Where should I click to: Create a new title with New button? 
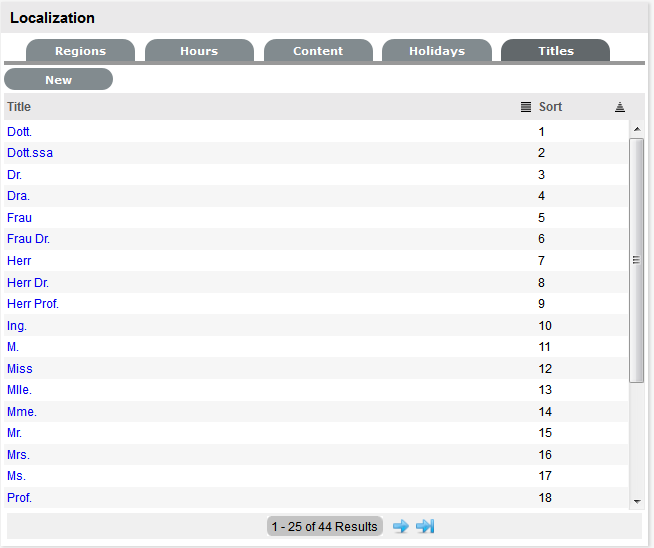click(x=58, y=80)
